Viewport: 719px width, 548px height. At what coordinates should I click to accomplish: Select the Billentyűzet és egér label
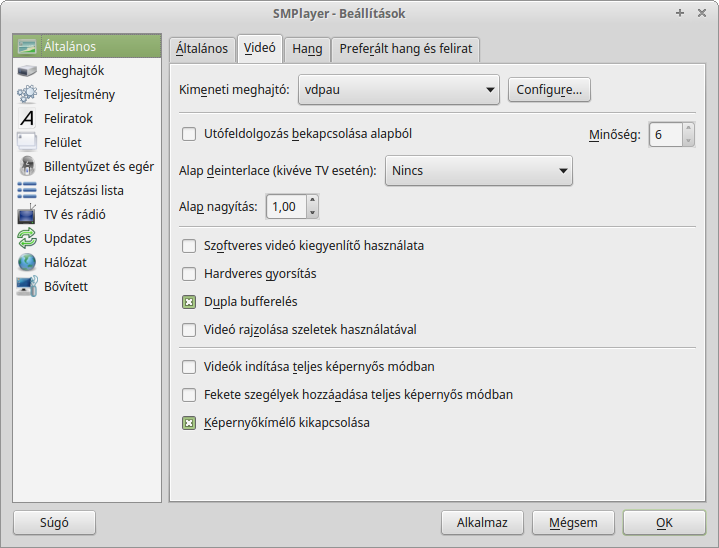(x=99, y=166)
